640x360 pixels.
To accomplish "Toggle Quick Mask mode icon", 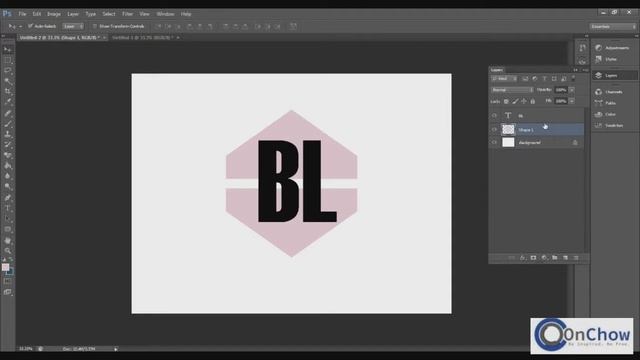I will point(8,281).
